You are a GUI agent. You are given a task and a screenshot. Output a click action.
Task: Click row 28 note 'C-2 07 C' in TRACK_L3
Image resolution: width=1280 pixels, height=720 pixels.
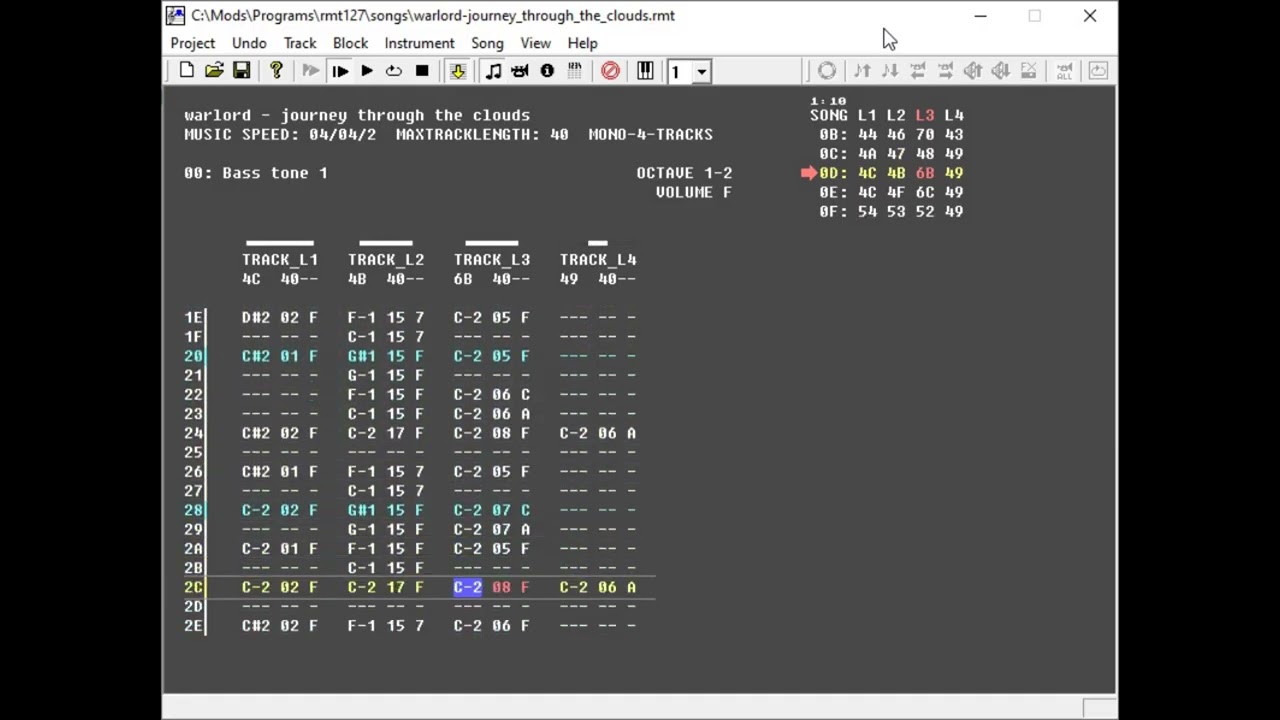[x=492, y=510]
